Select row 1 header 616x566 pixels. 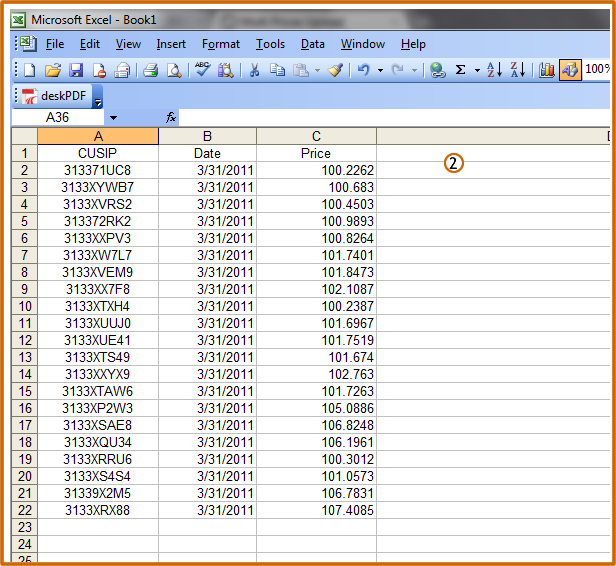pos(24,153)
